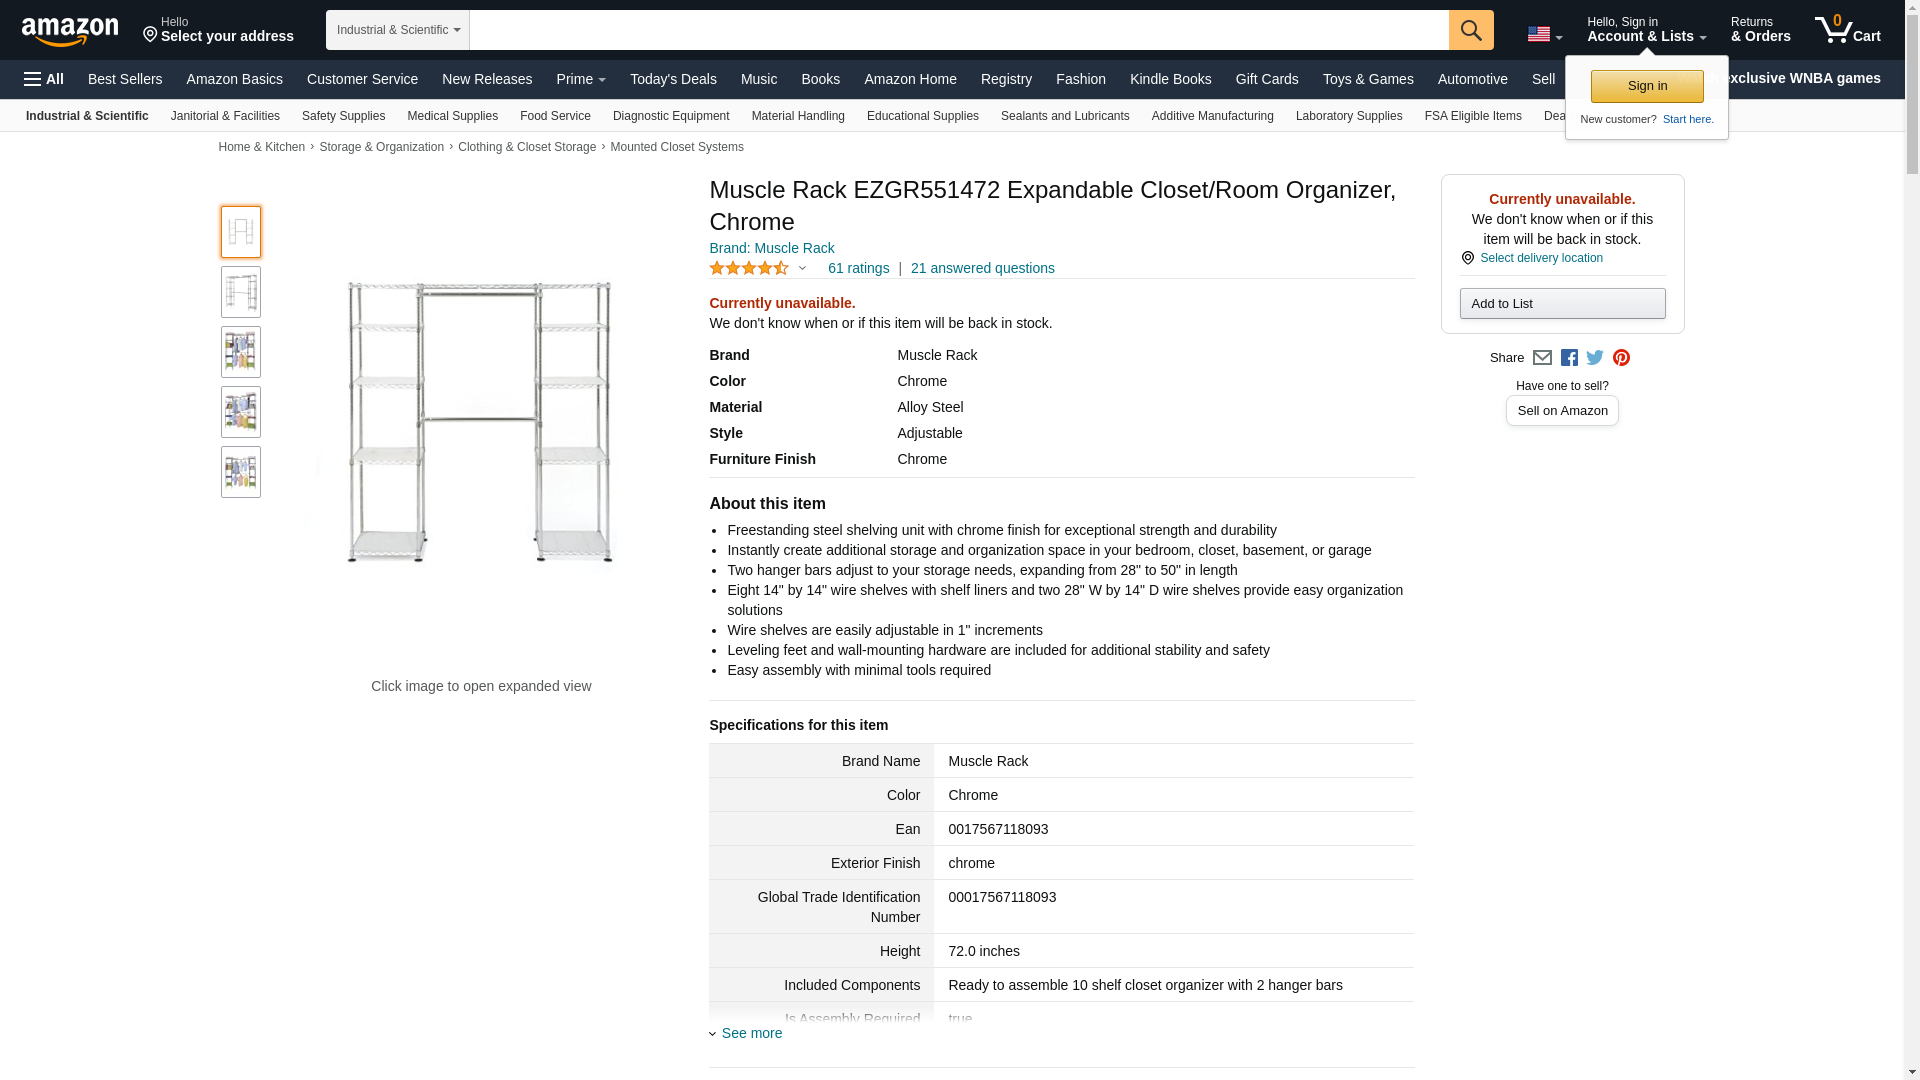Screen dimensions: 1920x1080
Task: Open the shopping cart icon
Action: [1847, 30]
